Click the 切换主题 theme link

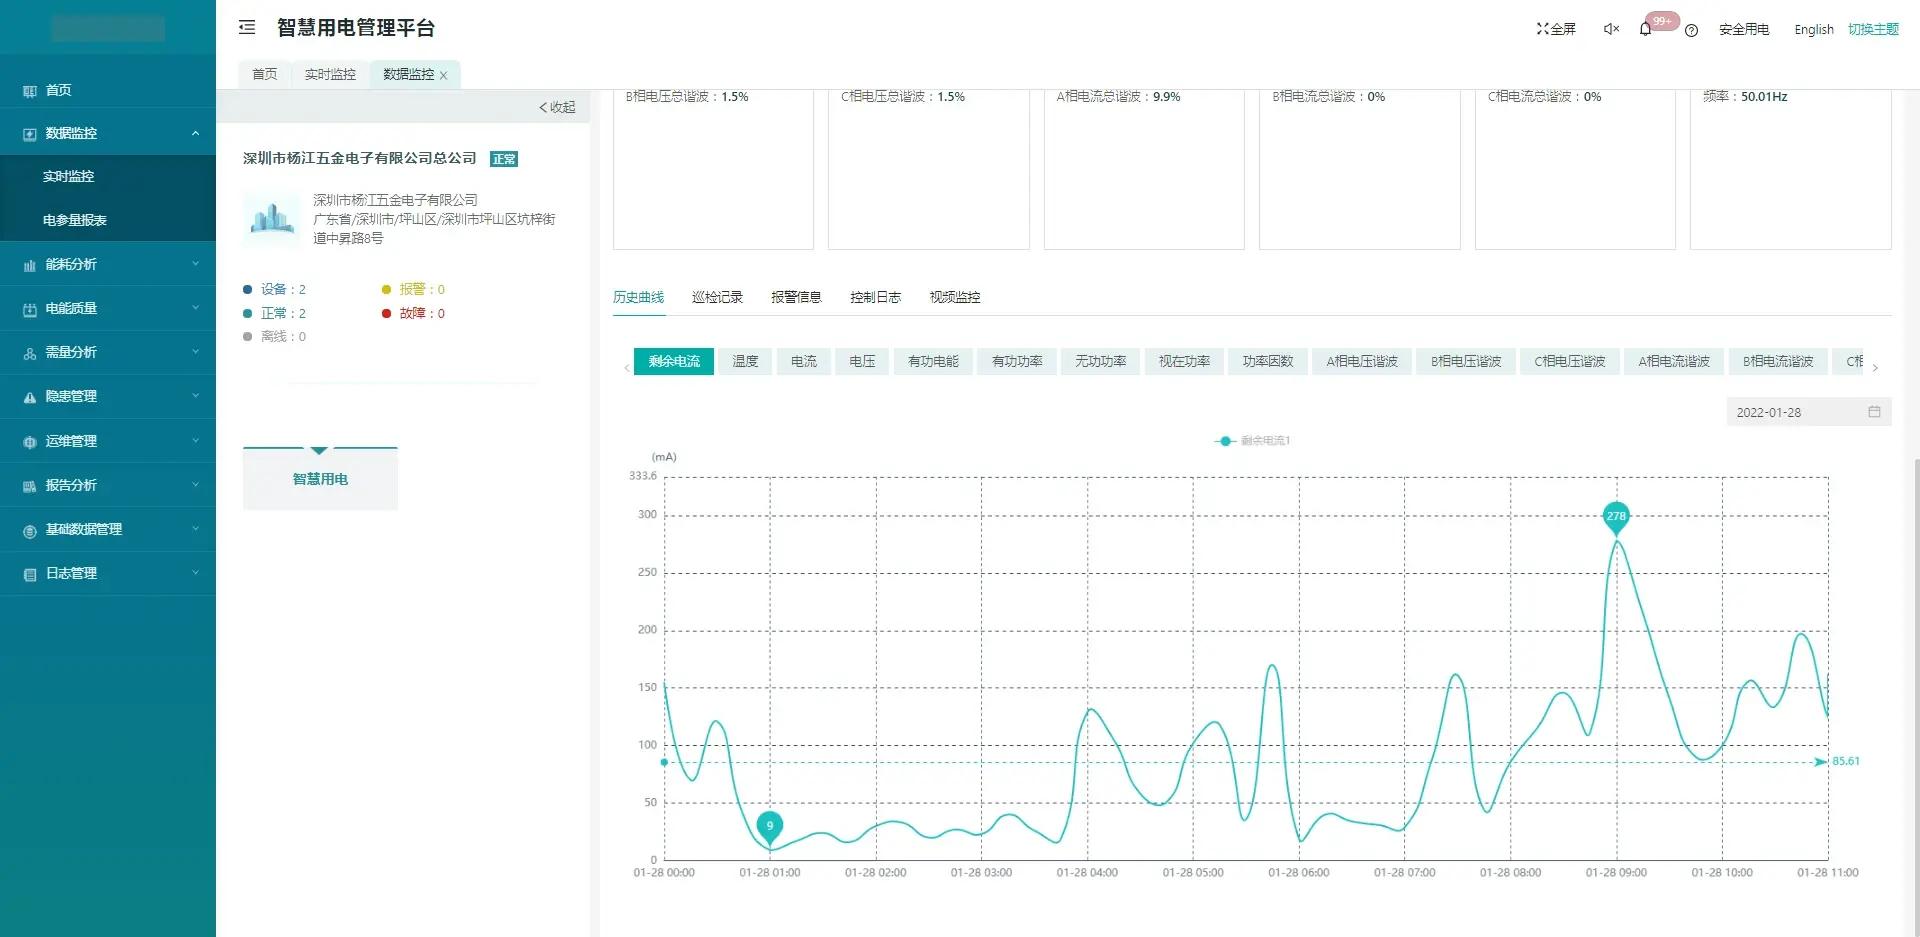coord(1873,29)
